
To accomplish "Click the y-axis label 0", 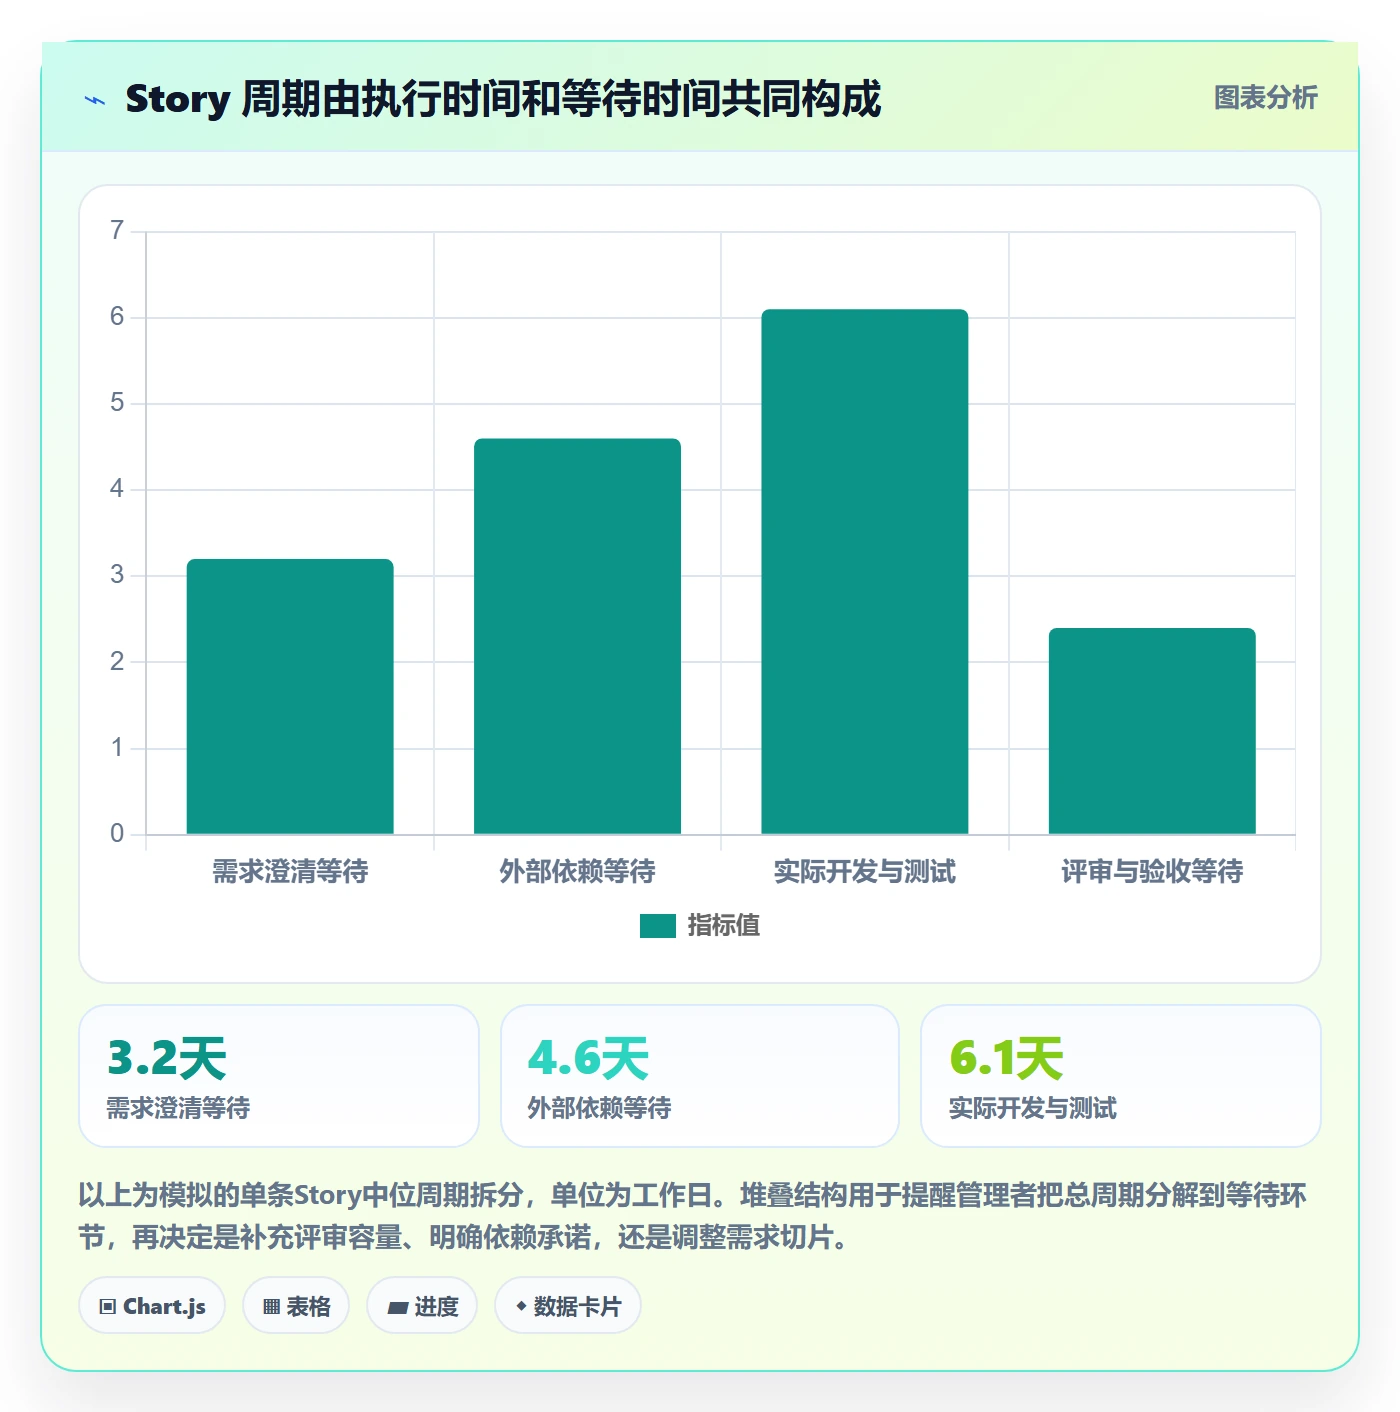I will (117, 834).
